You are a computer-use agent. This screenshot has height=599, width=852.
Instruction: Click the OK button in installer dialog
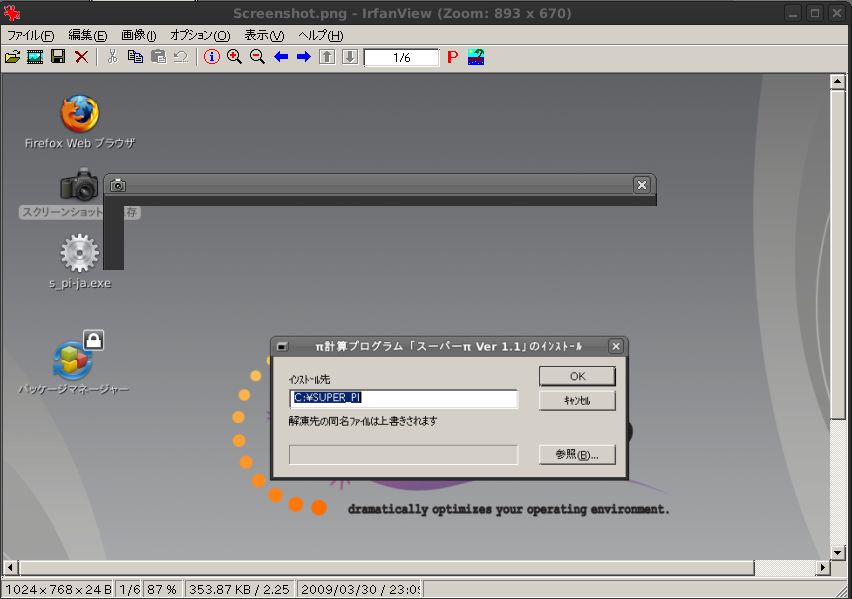577,376
